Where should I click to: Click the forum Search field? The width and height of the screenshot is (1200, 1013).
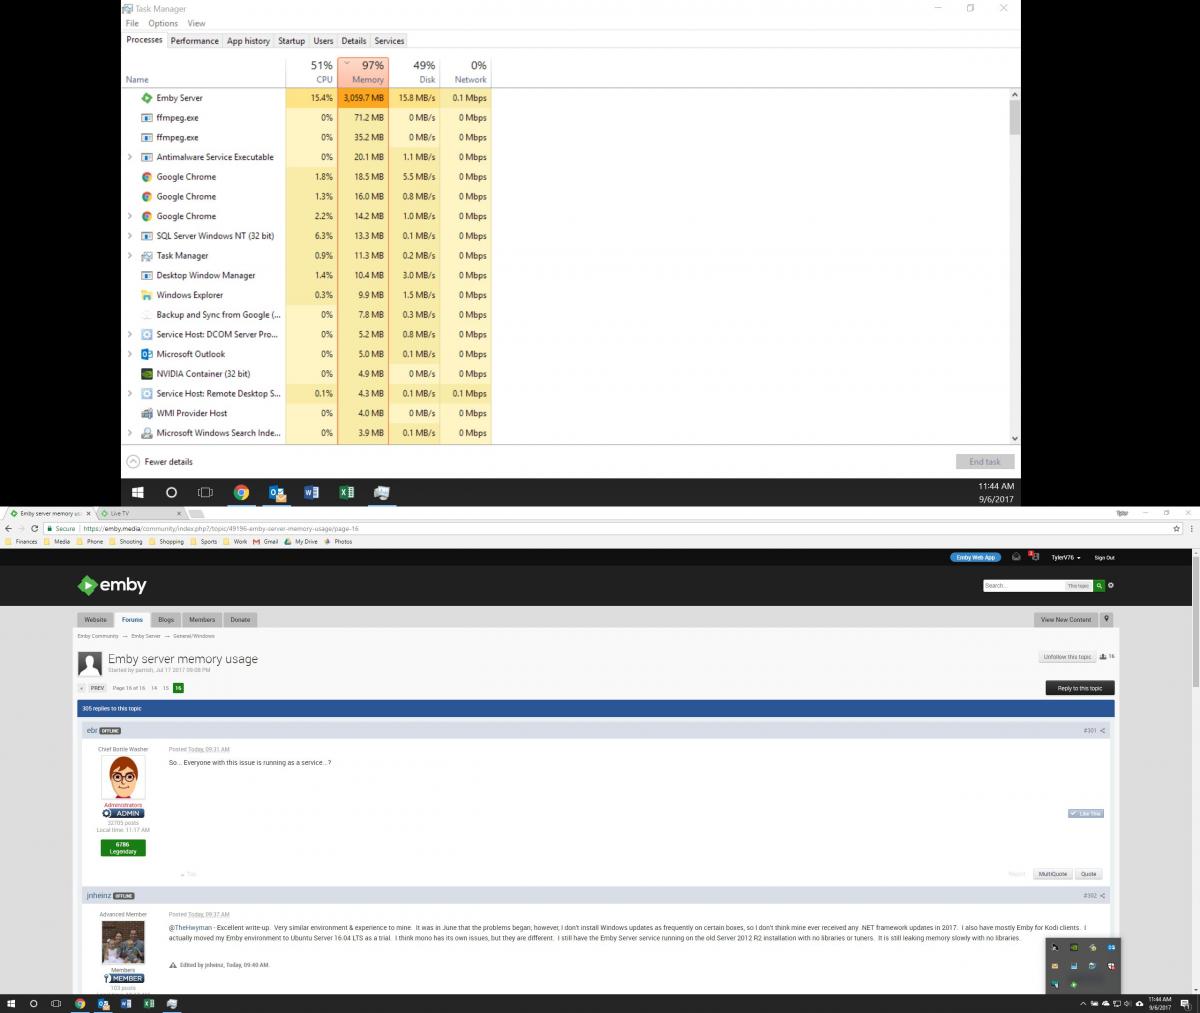point(1024,586)
